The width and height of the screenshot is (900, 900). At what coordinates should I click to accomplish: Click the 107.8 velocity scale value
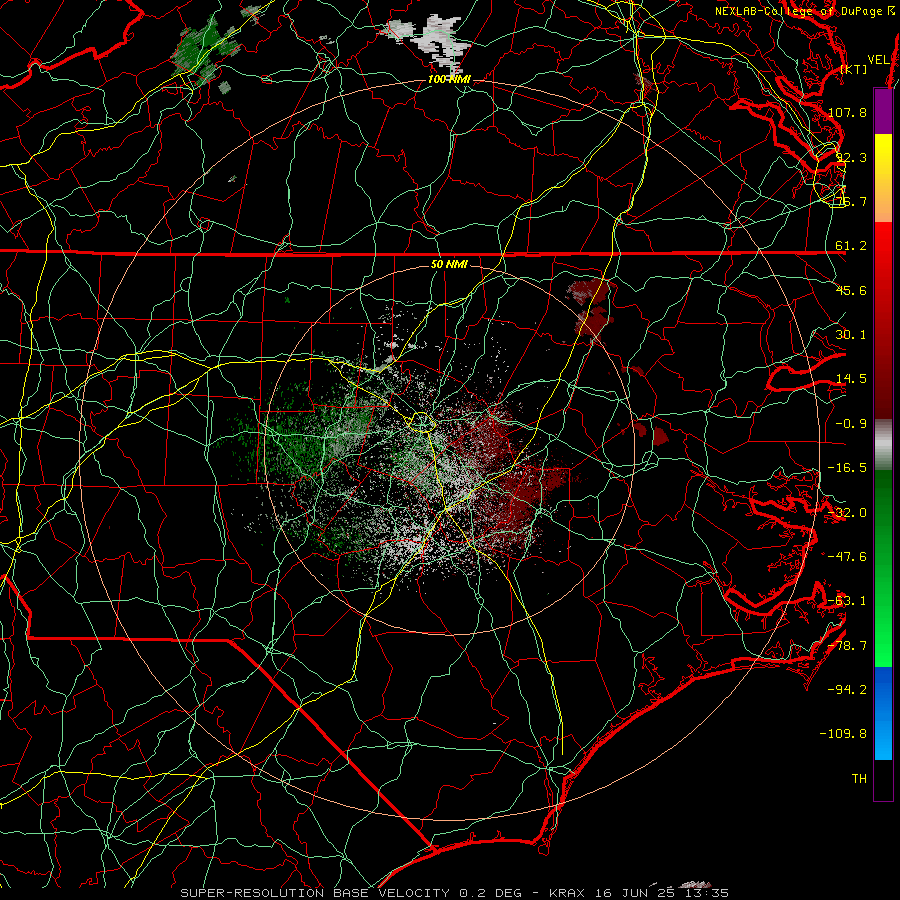847,112
